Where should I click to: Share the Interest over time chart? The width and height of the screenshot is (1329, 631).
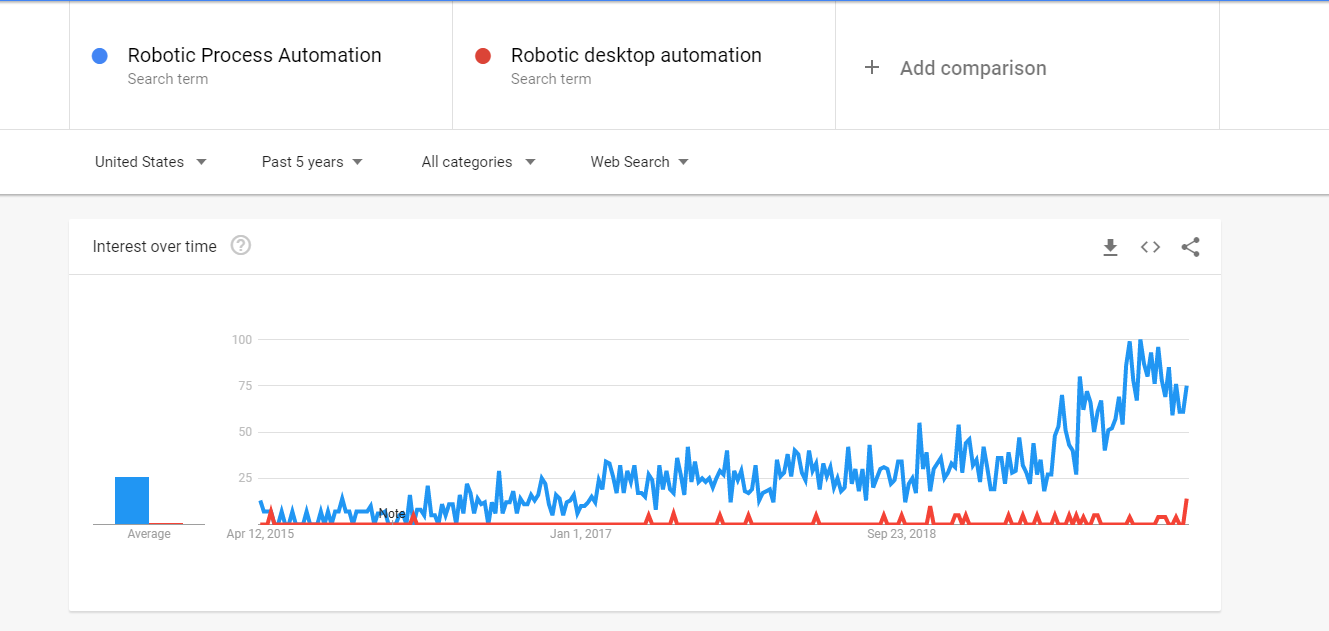pos(1190,247)
